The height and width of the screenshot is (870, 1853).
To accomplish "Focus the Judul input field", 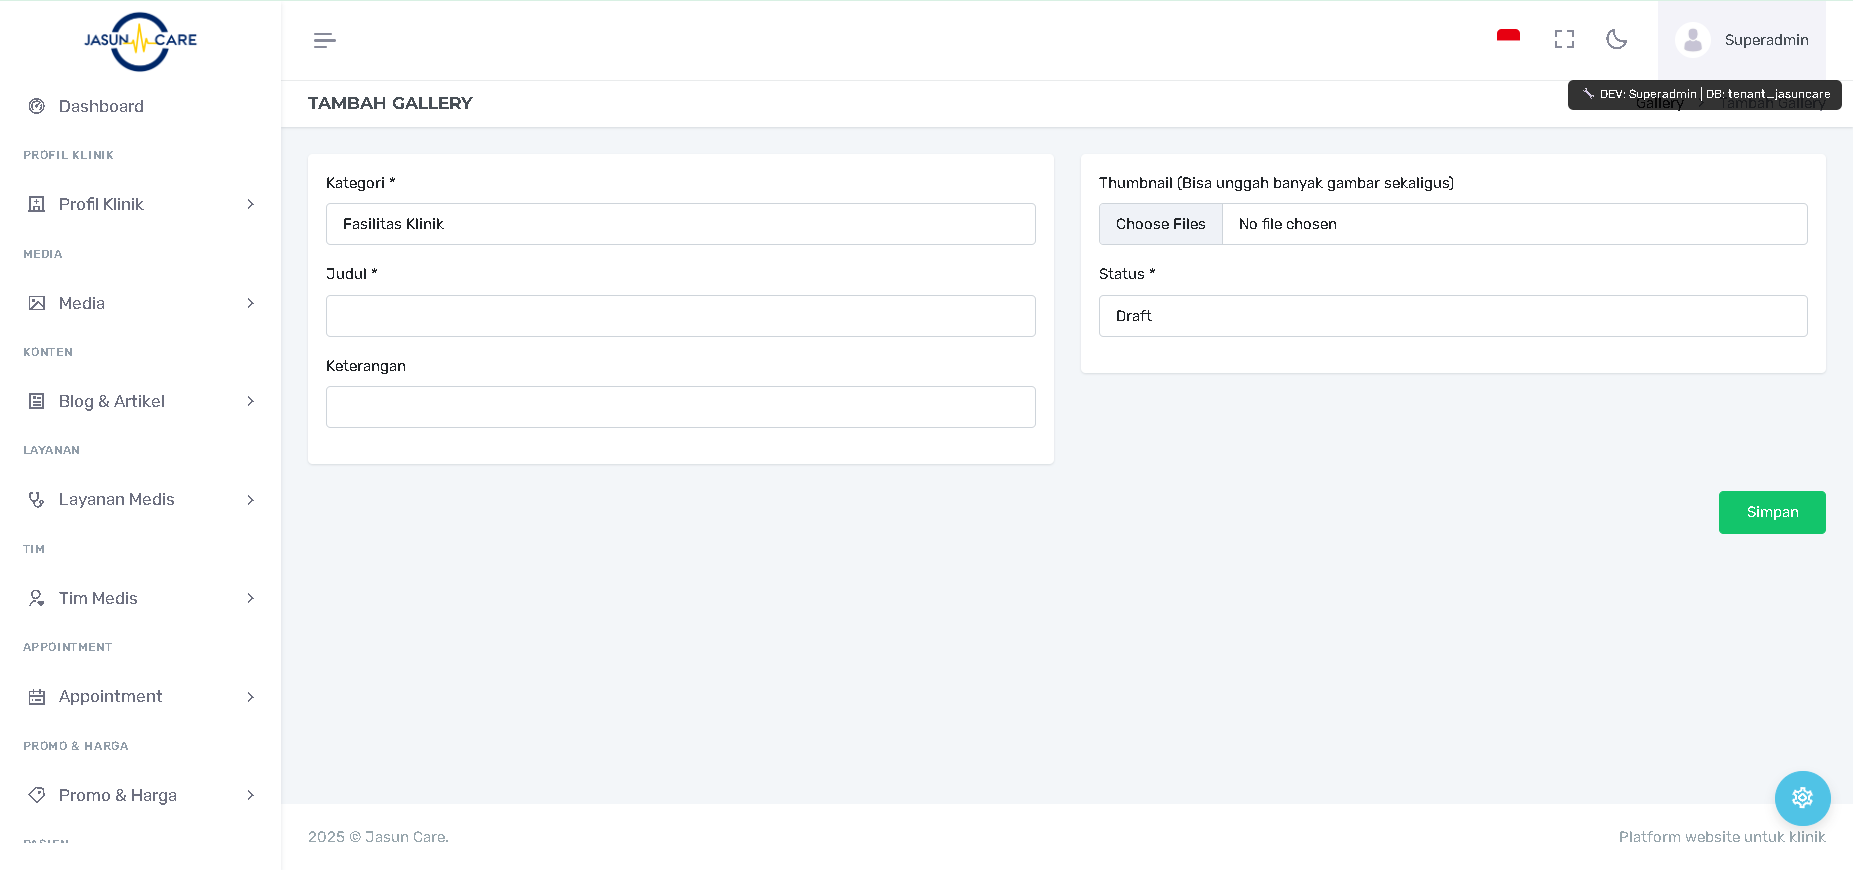I will [680, 316].
